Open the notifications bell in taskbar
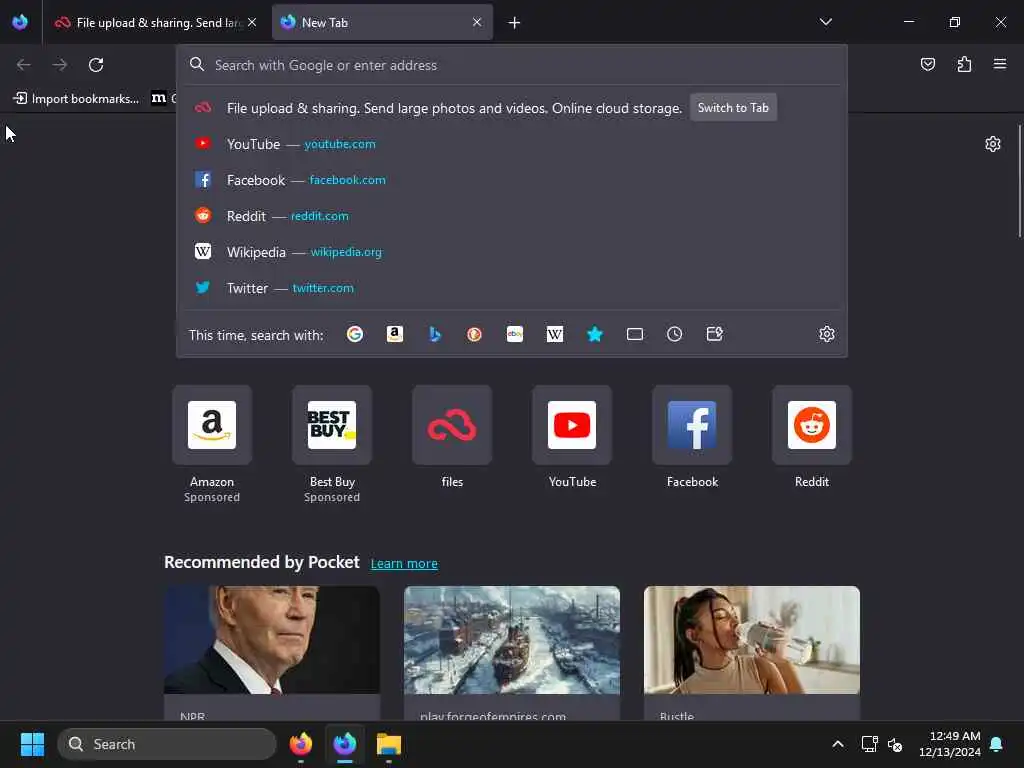Viewport: 1024px width, 768px height. pyautogui.click(x=997, y=744)
